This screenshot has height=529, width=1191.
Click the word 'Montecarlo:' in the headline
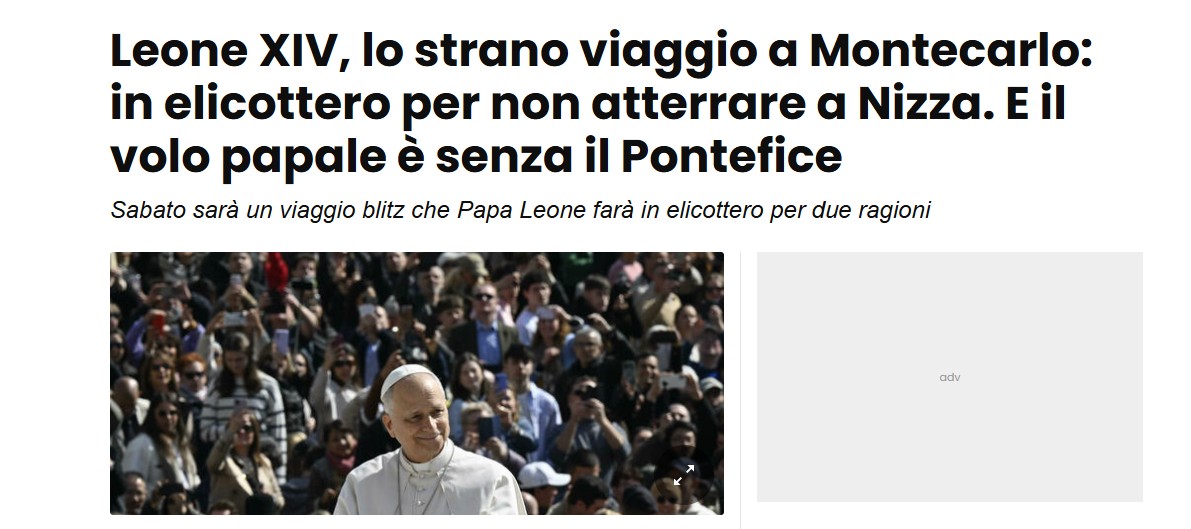coord(951,52)
